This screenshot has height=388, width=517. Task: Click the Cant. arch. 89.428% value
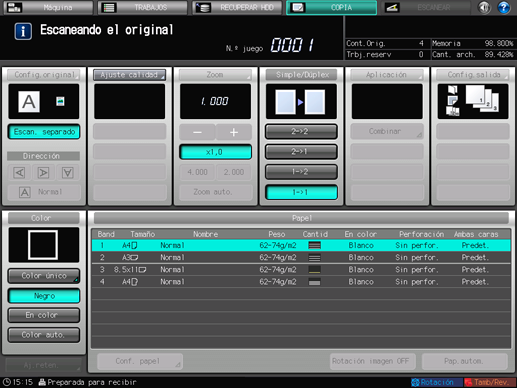pyautogui.click(x=499, y=54)
